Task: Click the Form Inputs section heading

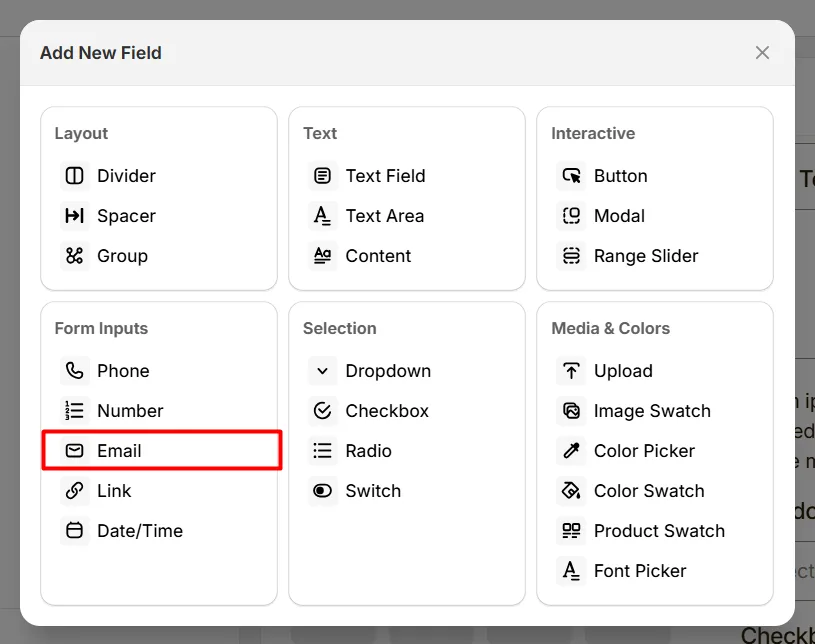Action: [101, 328]
